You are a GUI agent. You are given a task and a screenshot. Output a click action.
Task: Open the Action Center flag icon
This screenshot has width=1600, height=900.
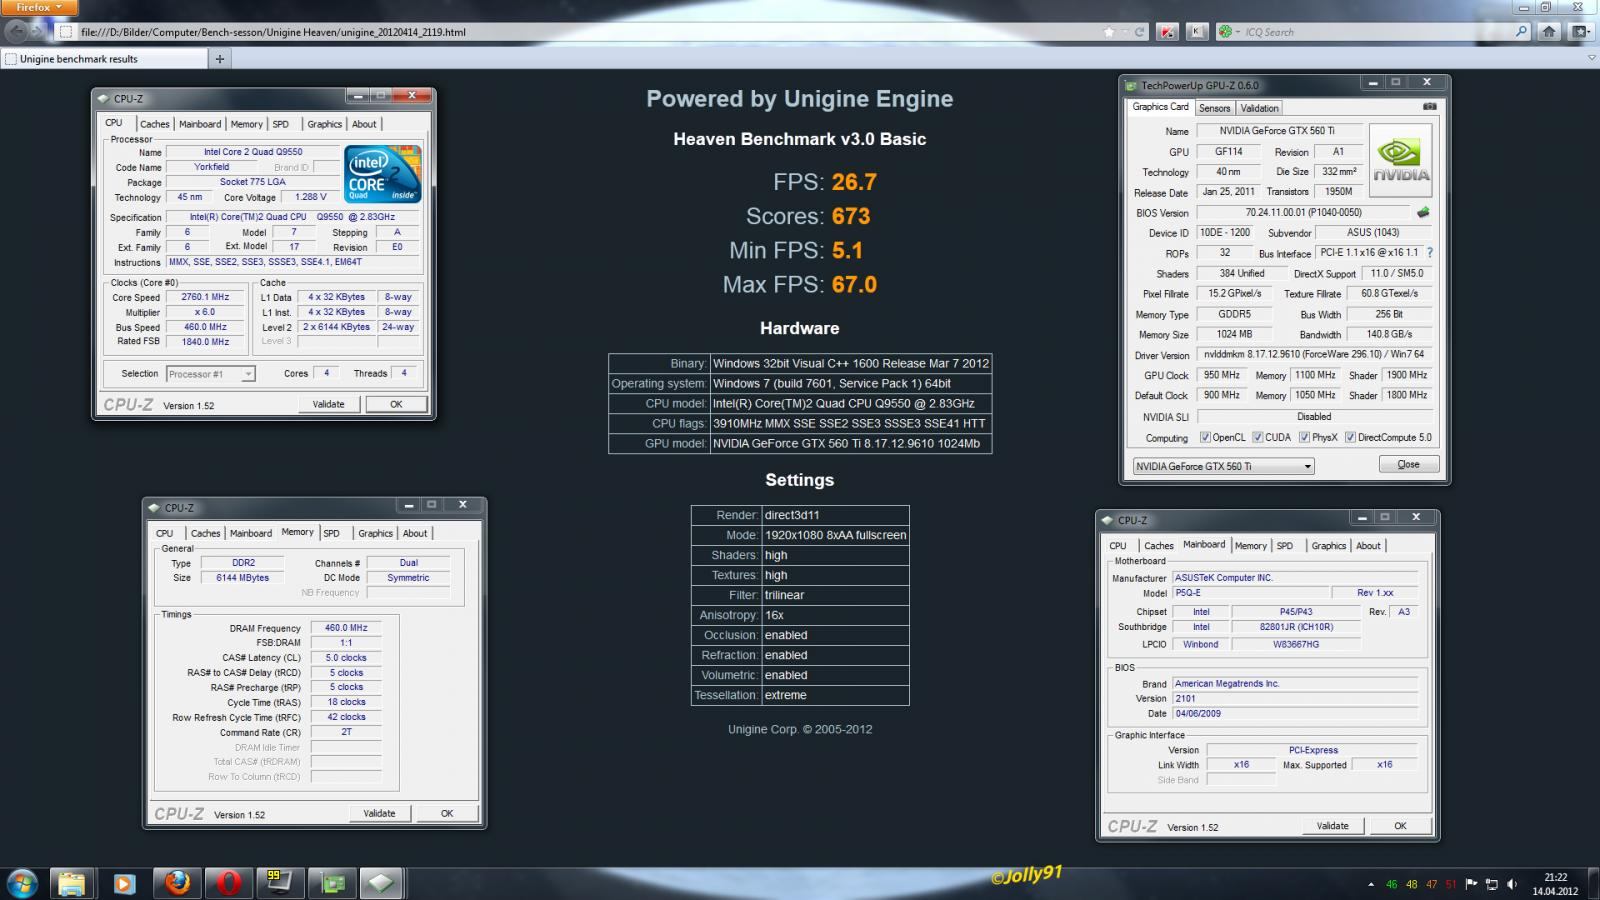(1471, 884)
